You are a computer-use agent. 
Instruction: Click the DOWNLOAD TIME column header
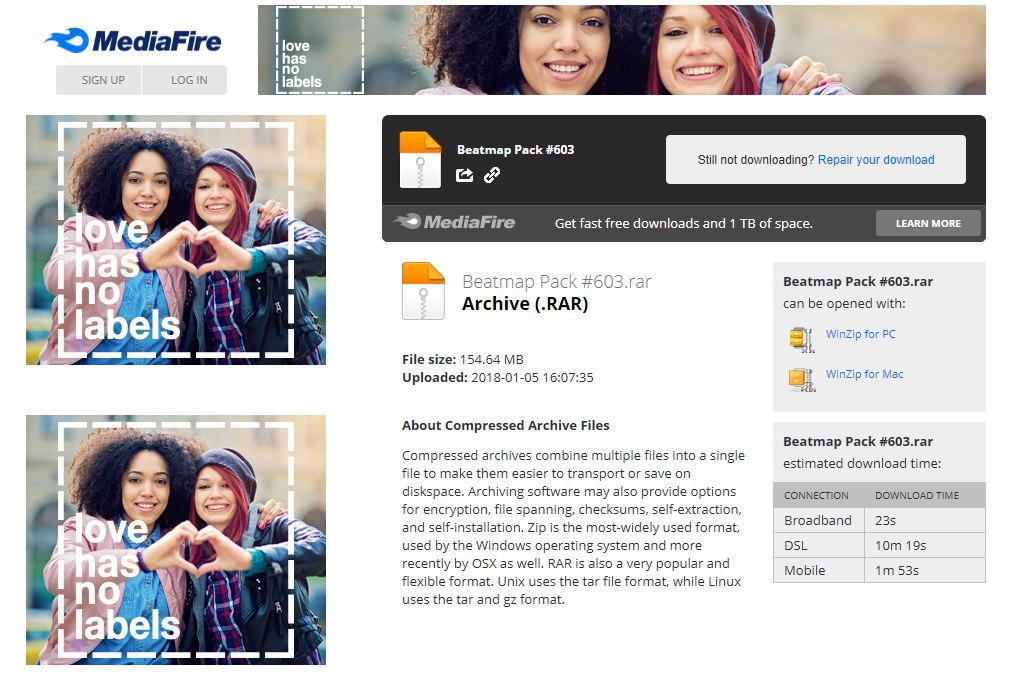click(917, 496)
